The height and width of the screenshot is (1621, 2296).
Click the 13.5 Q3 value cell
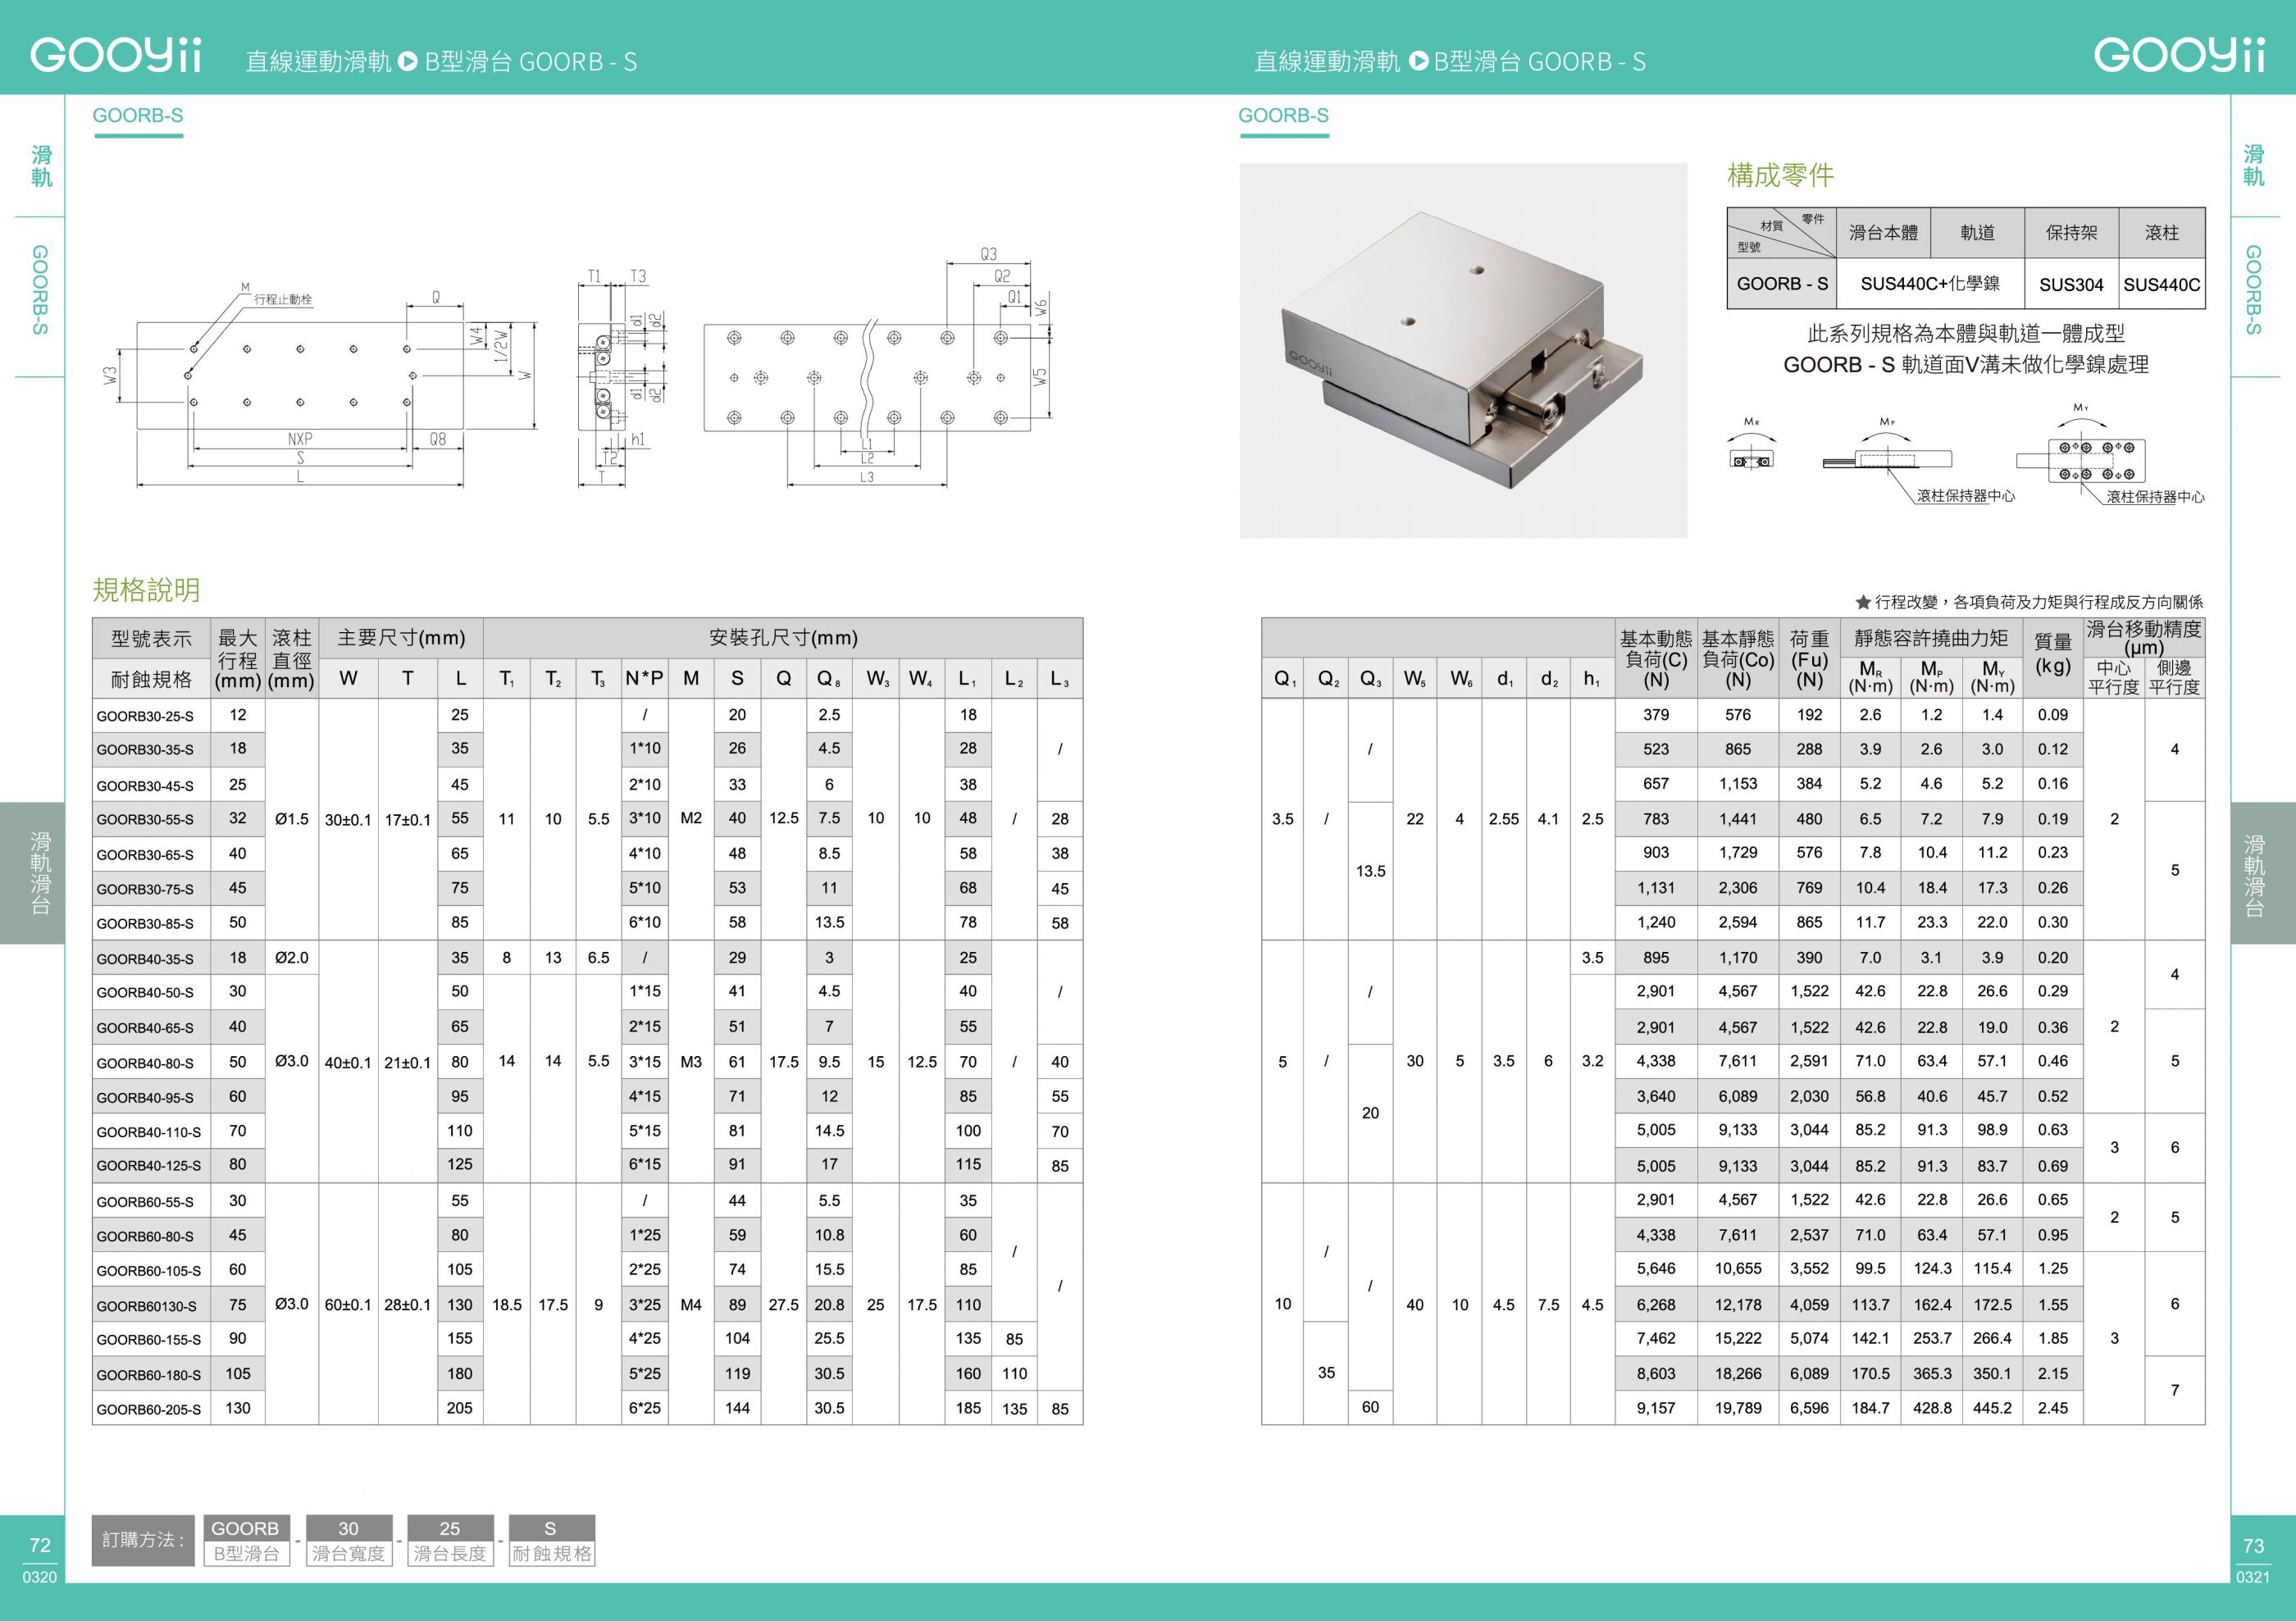click(1370, 871)
